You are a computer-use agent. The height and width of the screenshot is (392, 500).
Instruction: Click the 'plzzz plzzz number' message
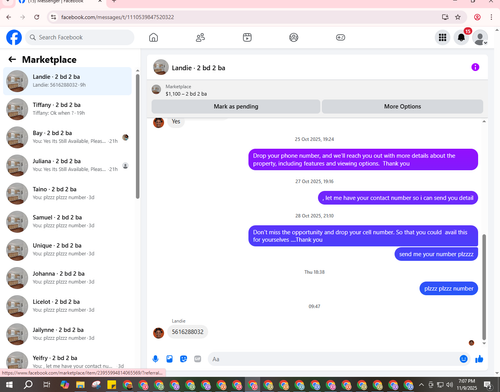449,289
